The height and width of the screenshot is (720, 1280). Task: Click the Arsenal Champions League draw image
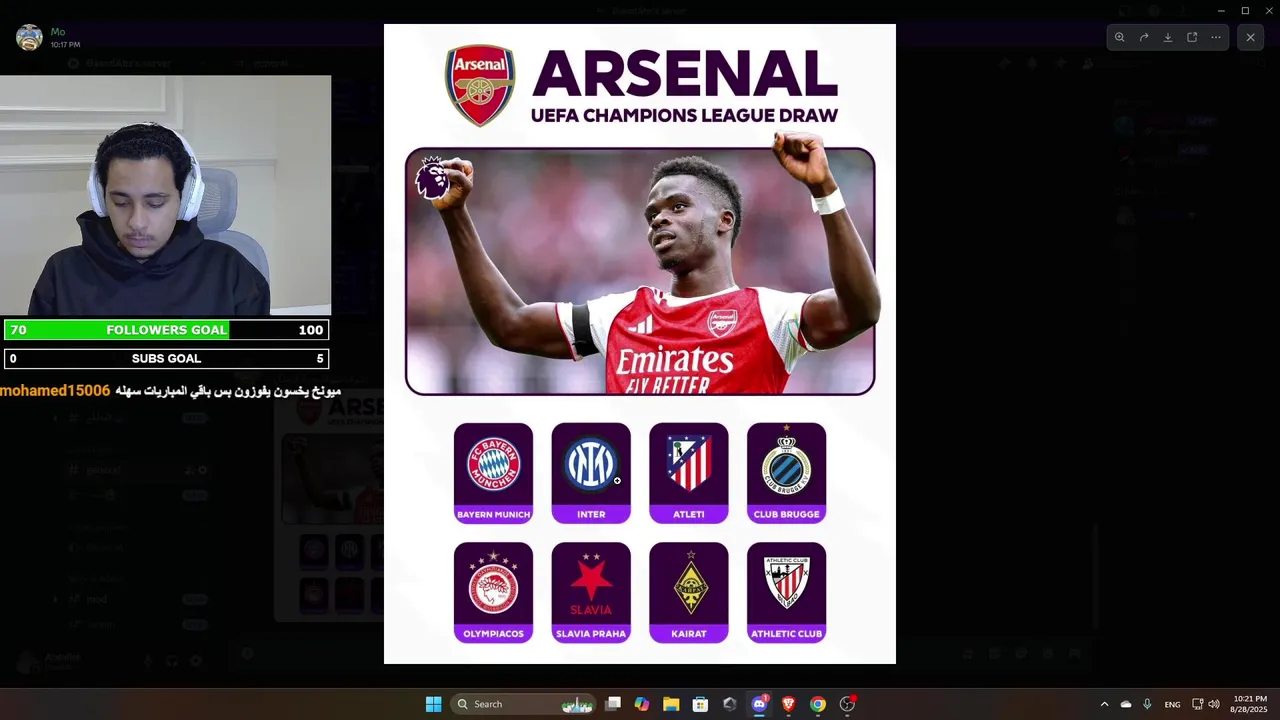point(640,344)
